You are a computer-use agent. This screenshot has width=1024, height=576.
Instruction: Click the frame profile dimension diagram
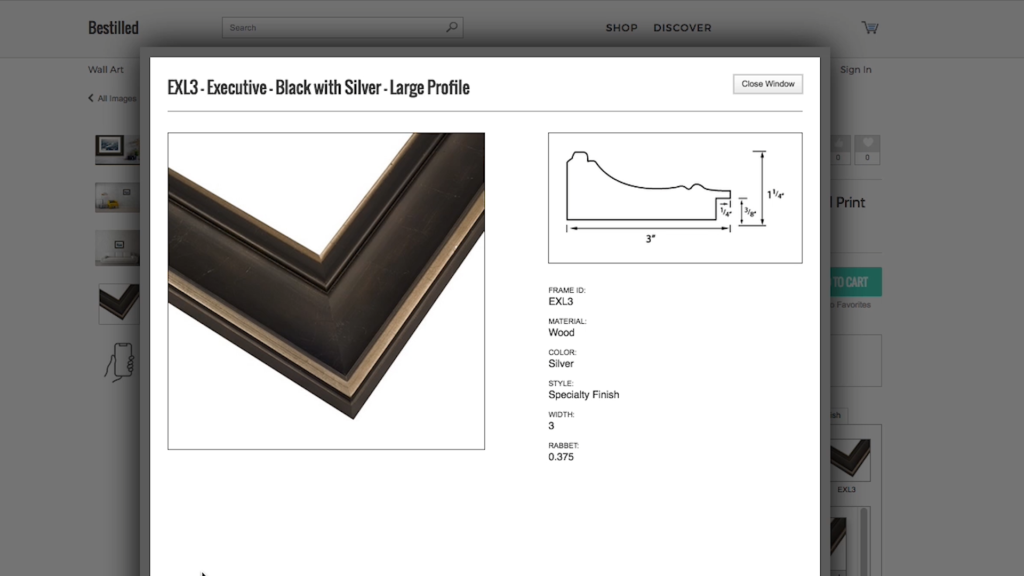675,198
